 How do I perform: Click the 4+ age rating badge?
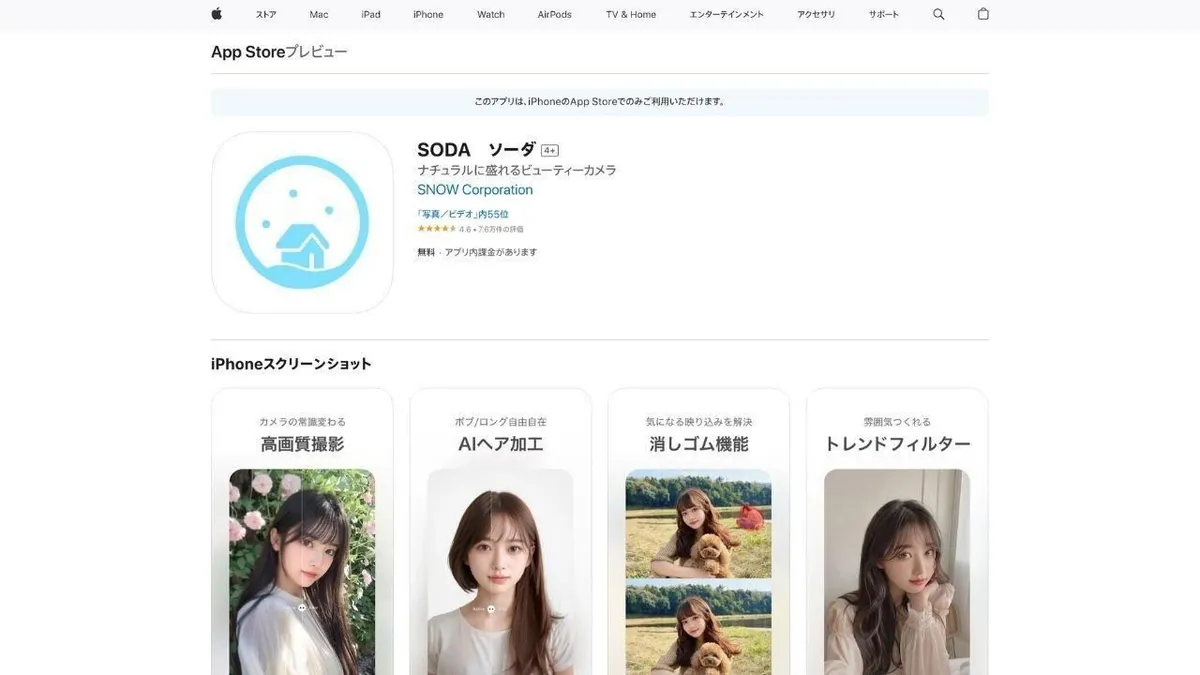point(550,151)
